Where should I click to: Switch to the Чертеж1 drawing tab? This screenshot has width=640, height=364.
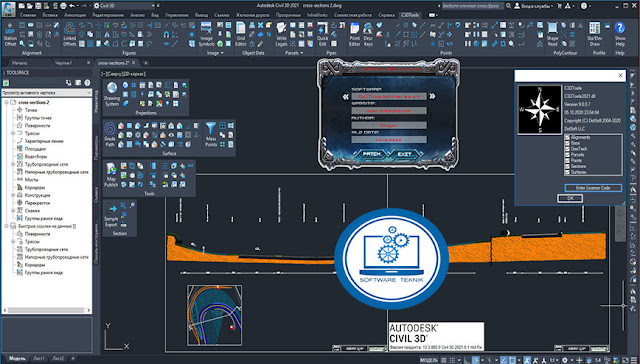tap(63, 63)
